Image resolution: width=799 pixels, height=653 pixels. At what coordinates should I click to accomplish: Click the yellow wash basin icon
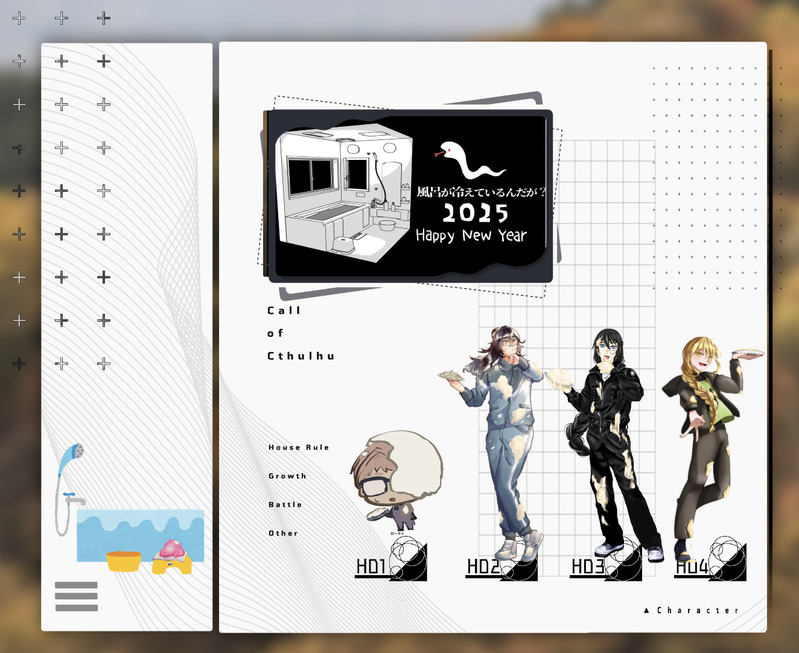click(123, 561)
